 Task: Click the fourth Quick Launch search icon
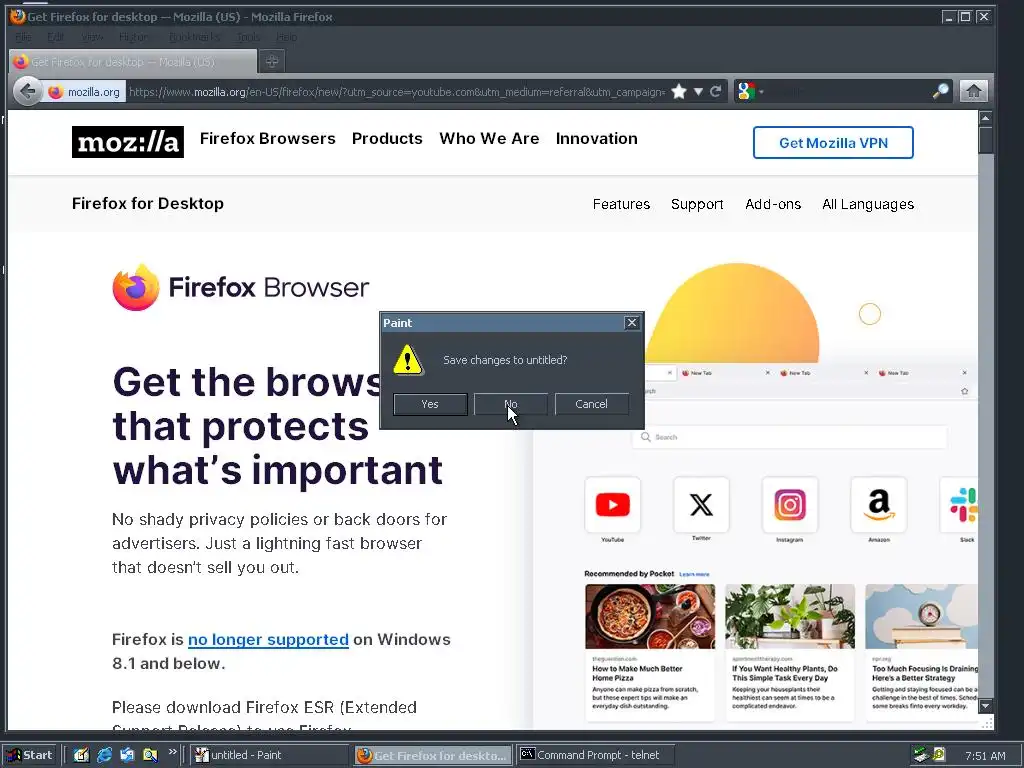(x=150, y=755)
